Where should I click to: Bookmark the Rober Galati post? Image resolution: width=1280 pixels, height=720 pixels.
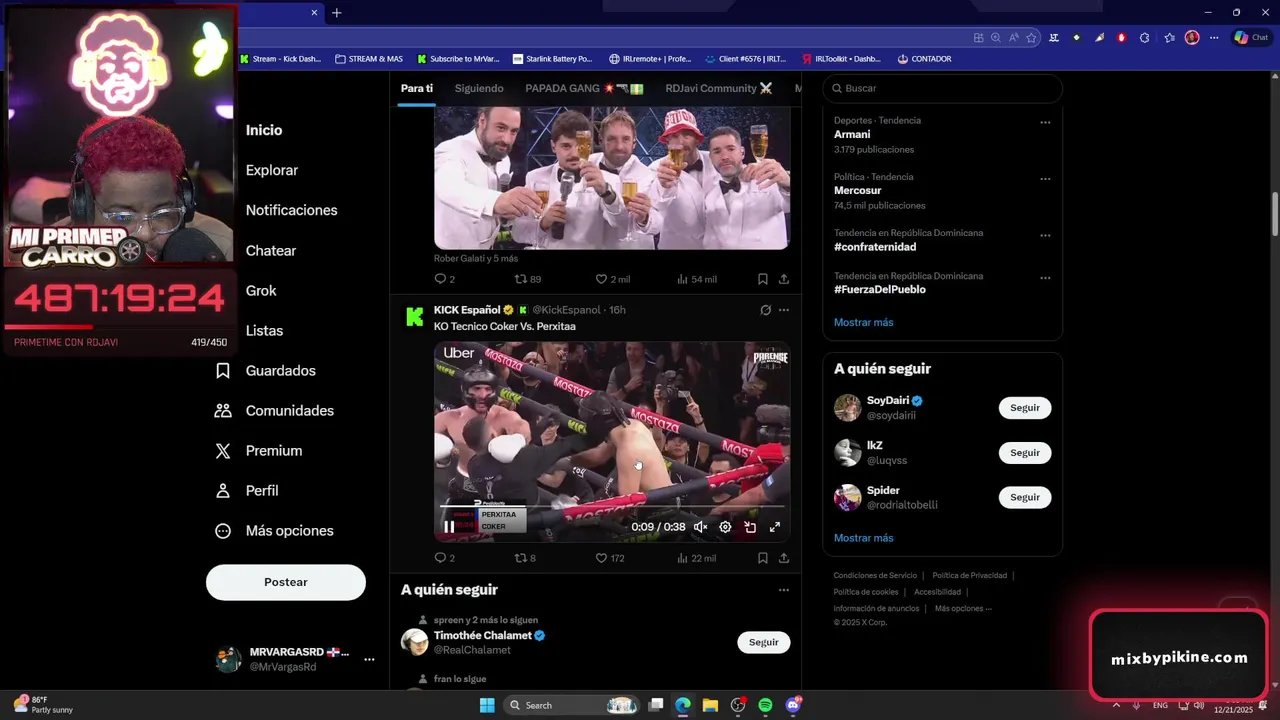pyautogui.click(x=762, y=279)
